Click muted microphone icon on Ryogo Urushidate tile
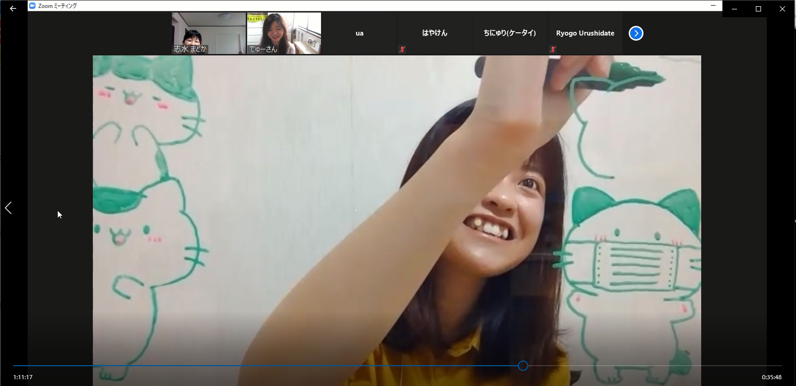The height and width of the screenshot is (386, 796). 552,49
